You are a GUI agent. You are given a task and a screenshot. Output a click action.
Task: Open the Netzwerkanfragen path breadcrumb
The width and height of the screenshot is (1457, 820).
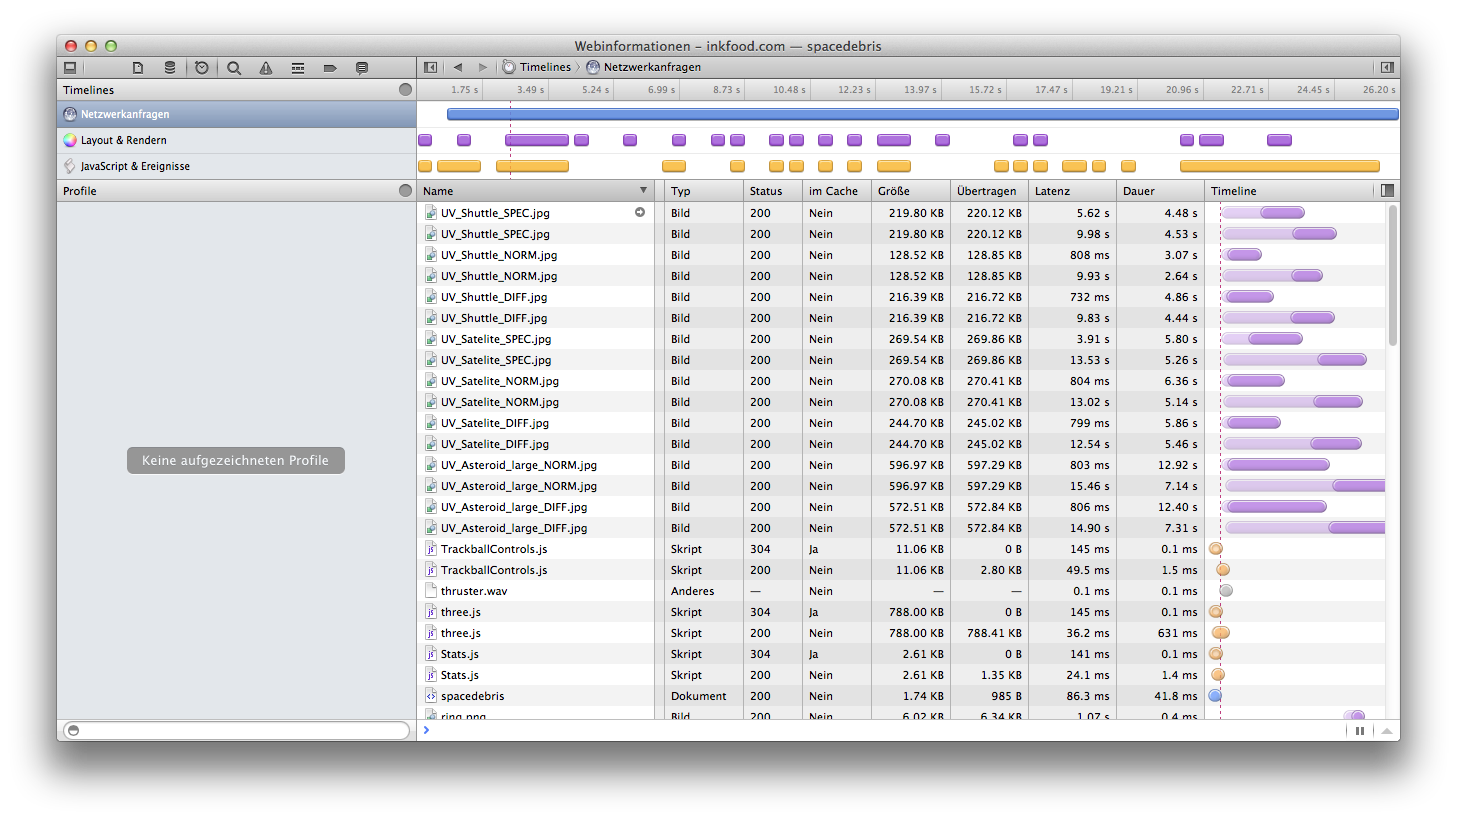(x=644, y=67)
